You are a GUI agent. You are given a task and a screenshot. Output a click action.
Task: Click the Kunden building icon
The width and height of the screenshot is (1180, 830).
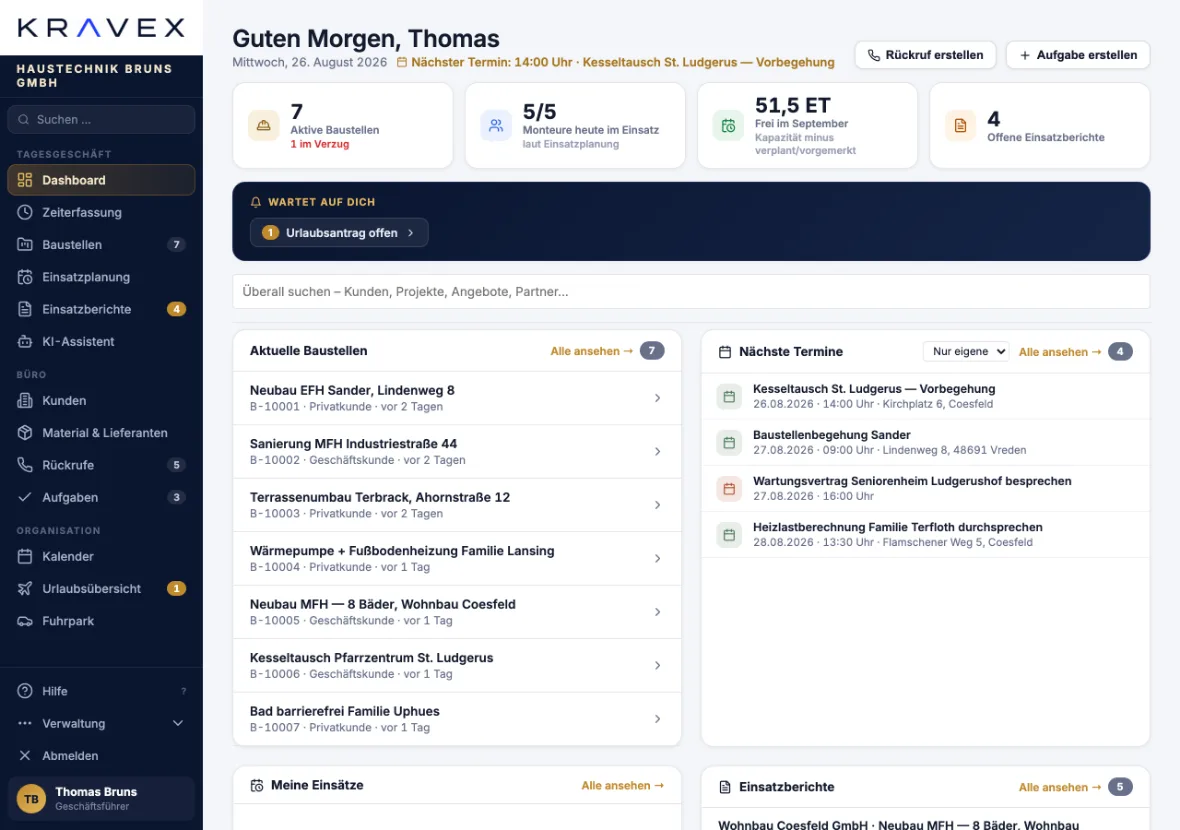(25, 400)
